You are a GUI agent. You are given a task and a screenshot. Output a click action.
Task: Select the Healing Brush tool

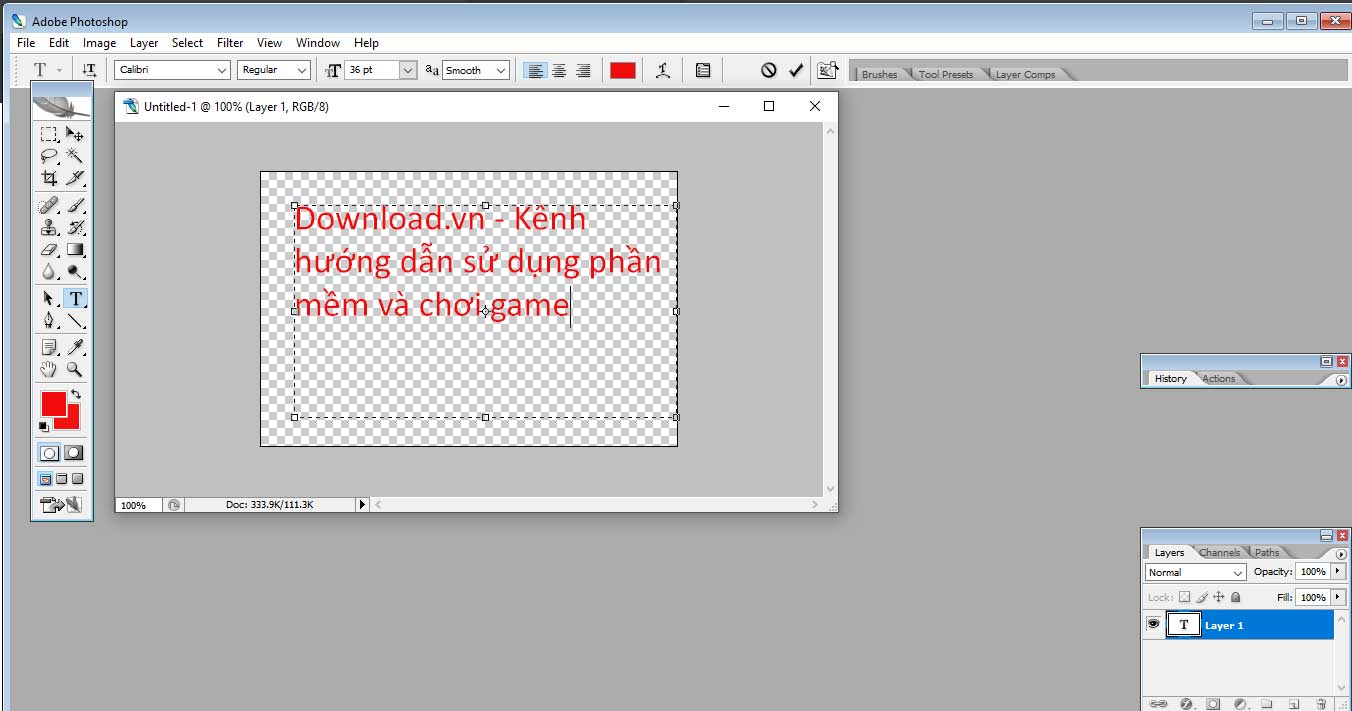point(48,206)
